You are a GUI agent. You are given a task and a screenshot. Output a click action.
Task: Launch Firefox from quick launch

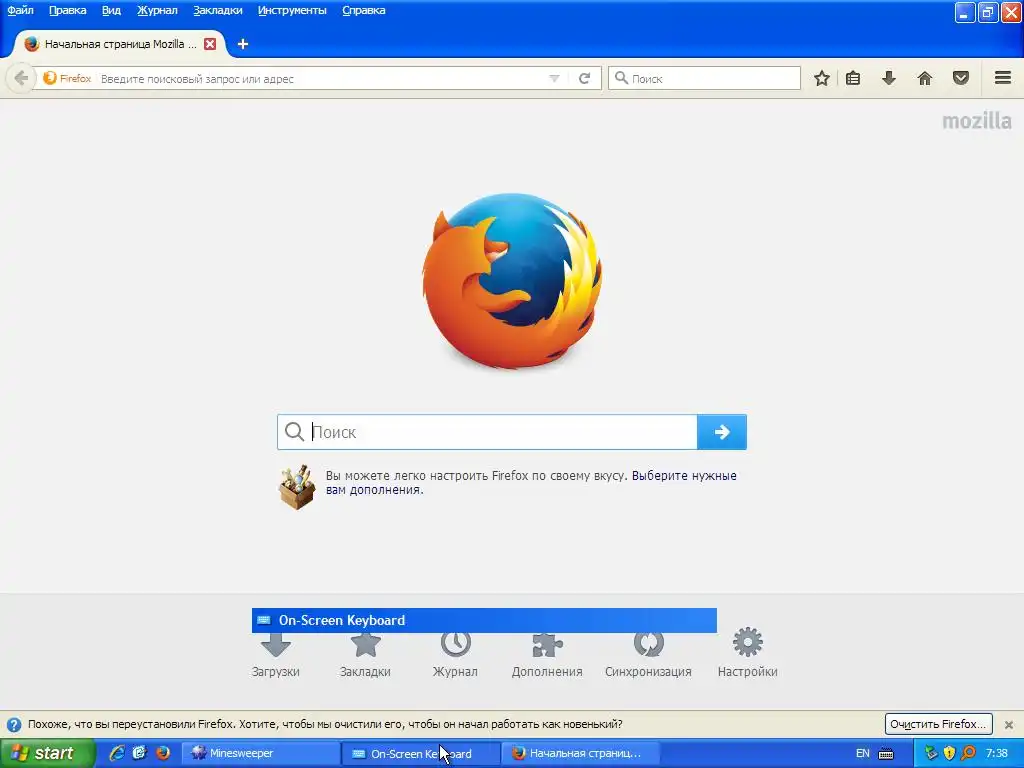[x=163, y=753]
